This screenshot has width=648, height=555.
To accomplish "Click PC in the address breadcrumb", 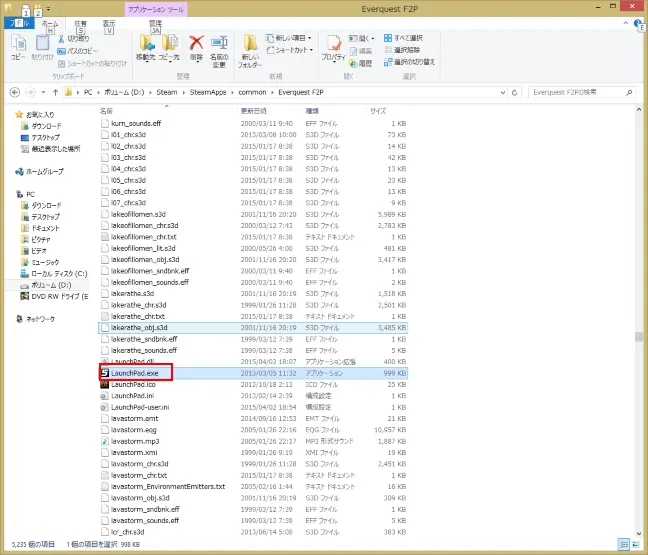I will (88, 92).
